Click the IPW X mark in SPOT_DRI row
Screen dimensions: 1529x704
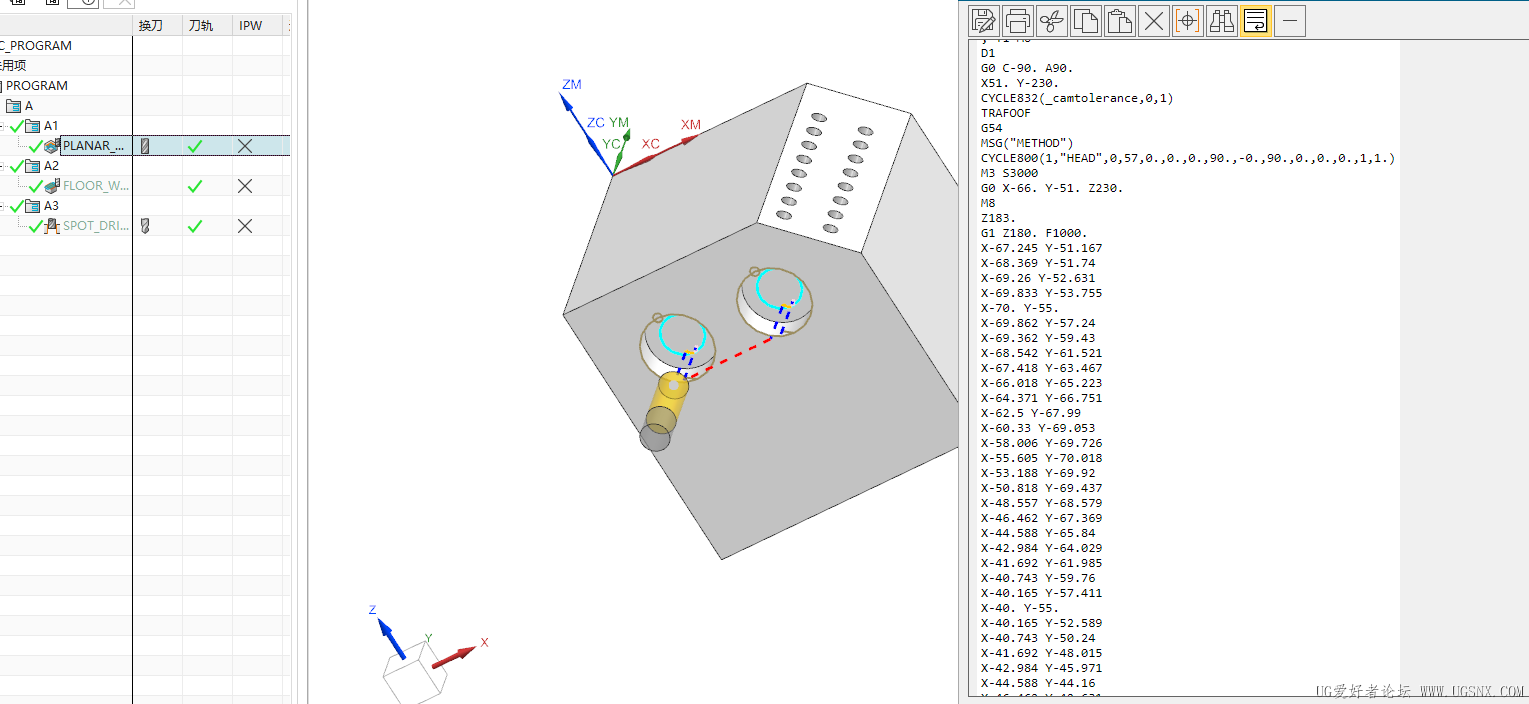[245, 226]
